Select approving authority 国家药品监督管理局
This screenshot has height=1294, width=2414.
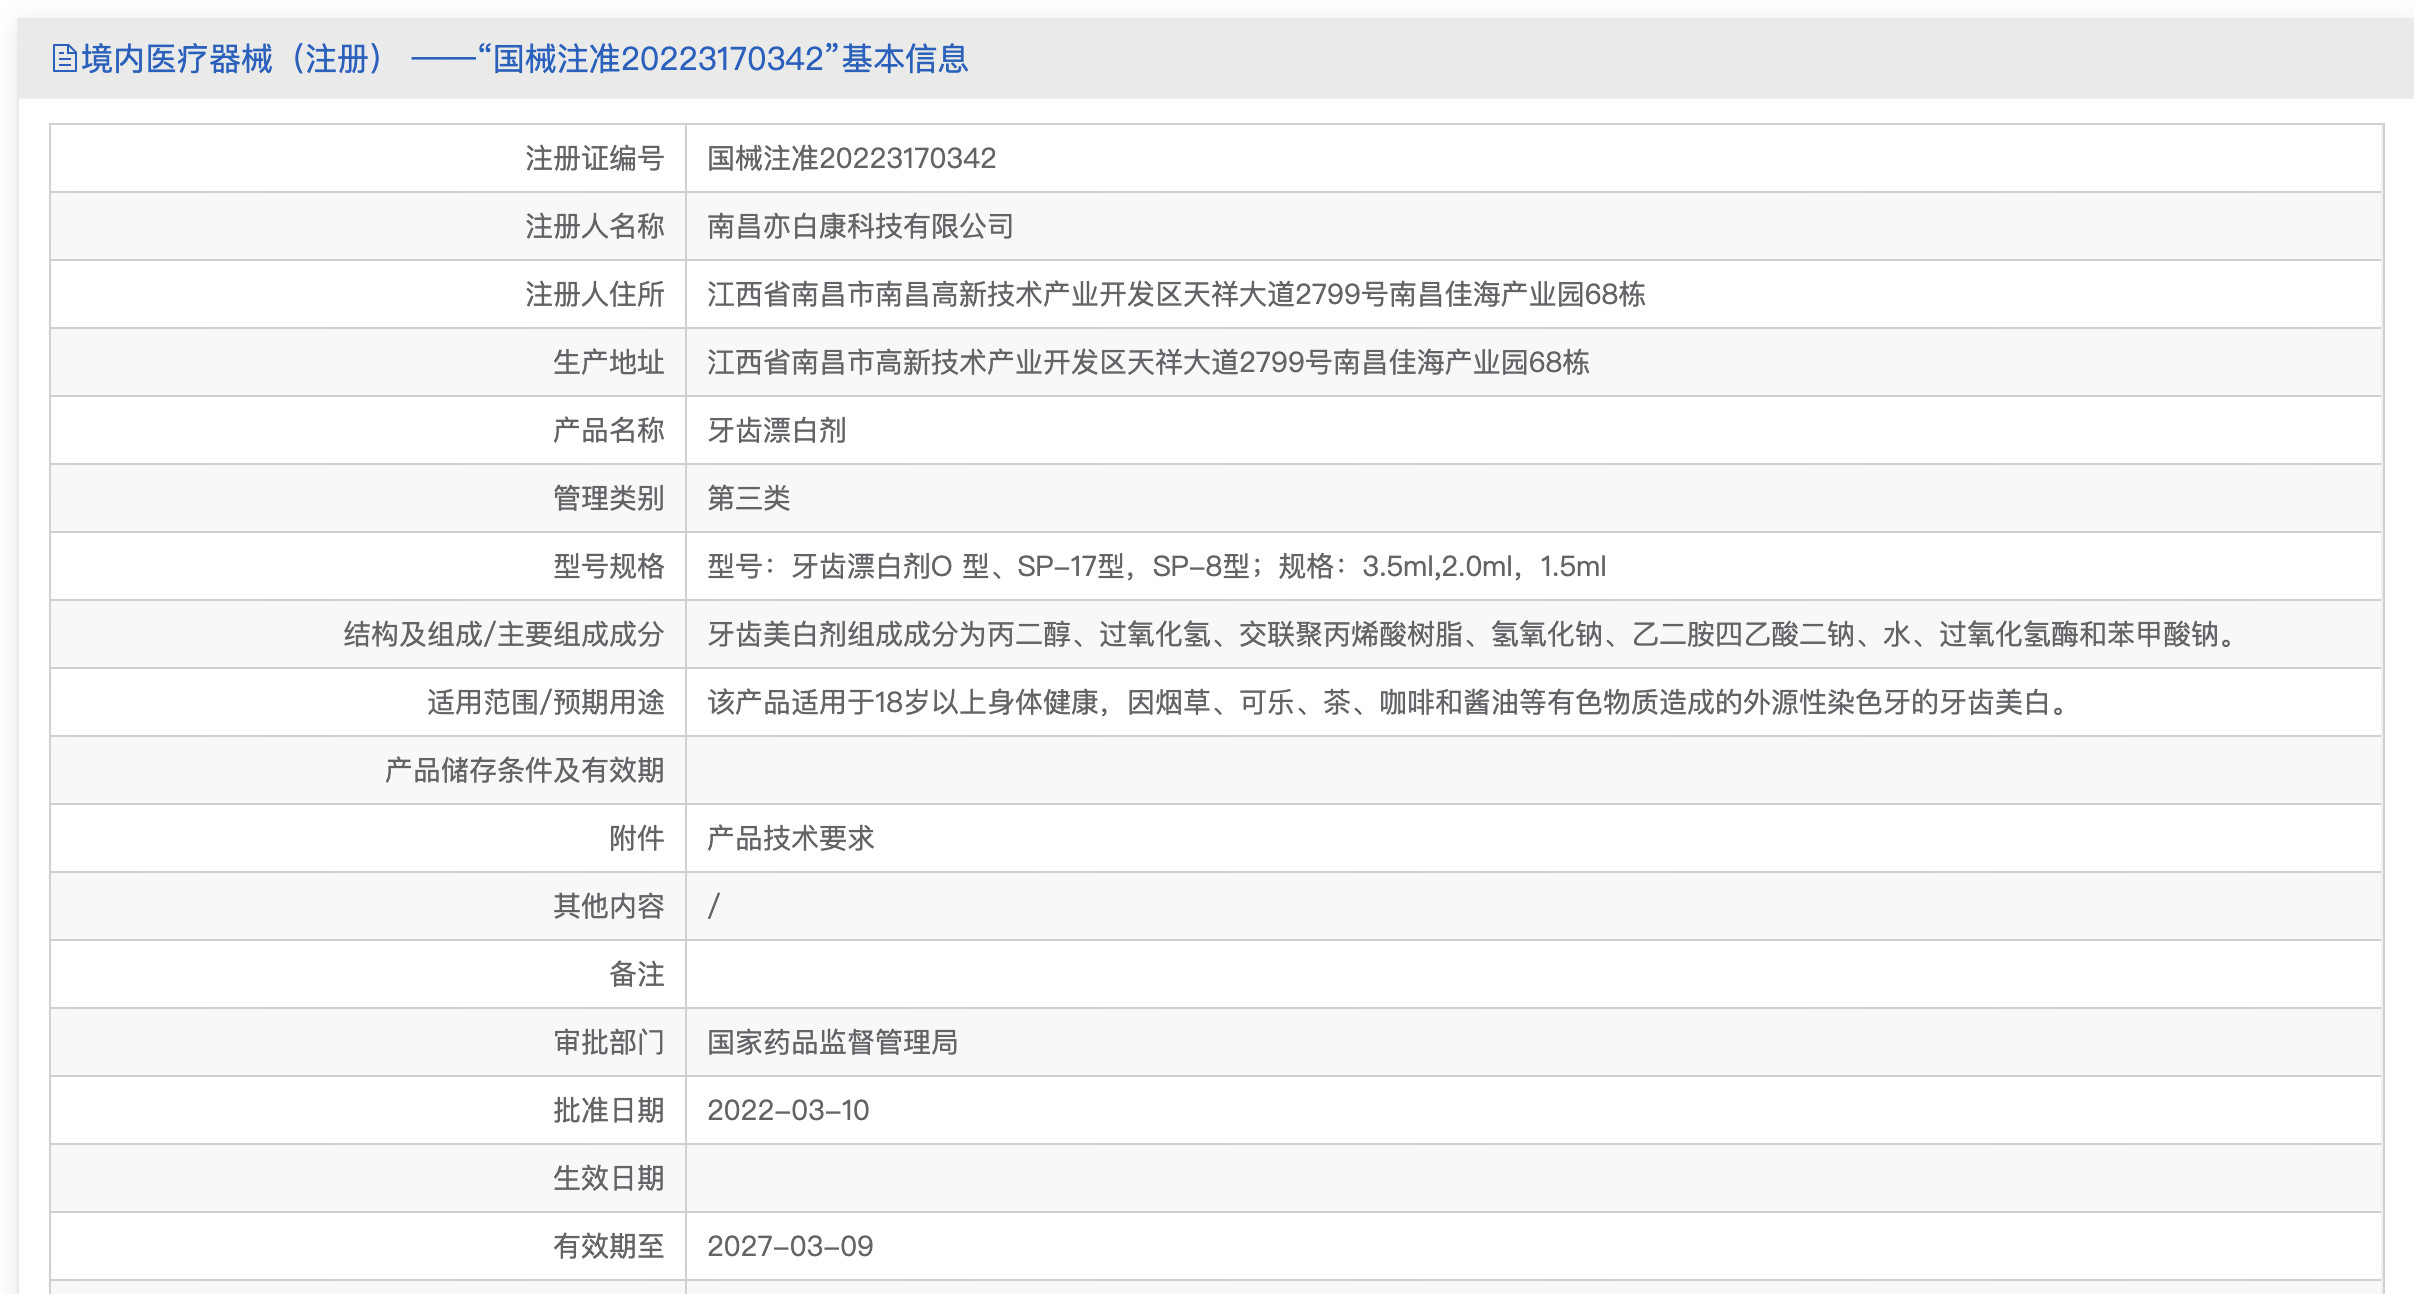tap(833, 1042)
